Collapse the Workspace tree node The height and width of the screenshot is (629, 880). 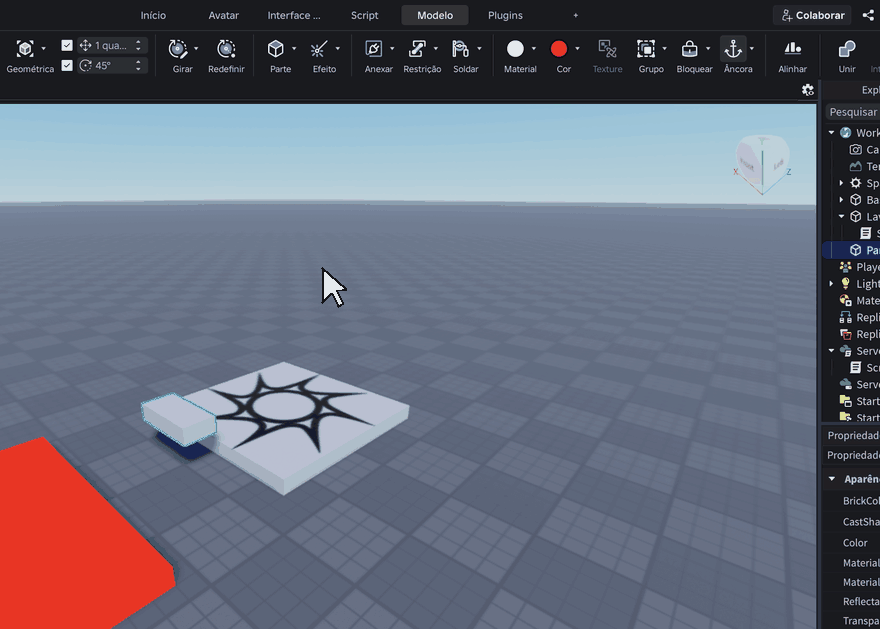pos(831,133)
